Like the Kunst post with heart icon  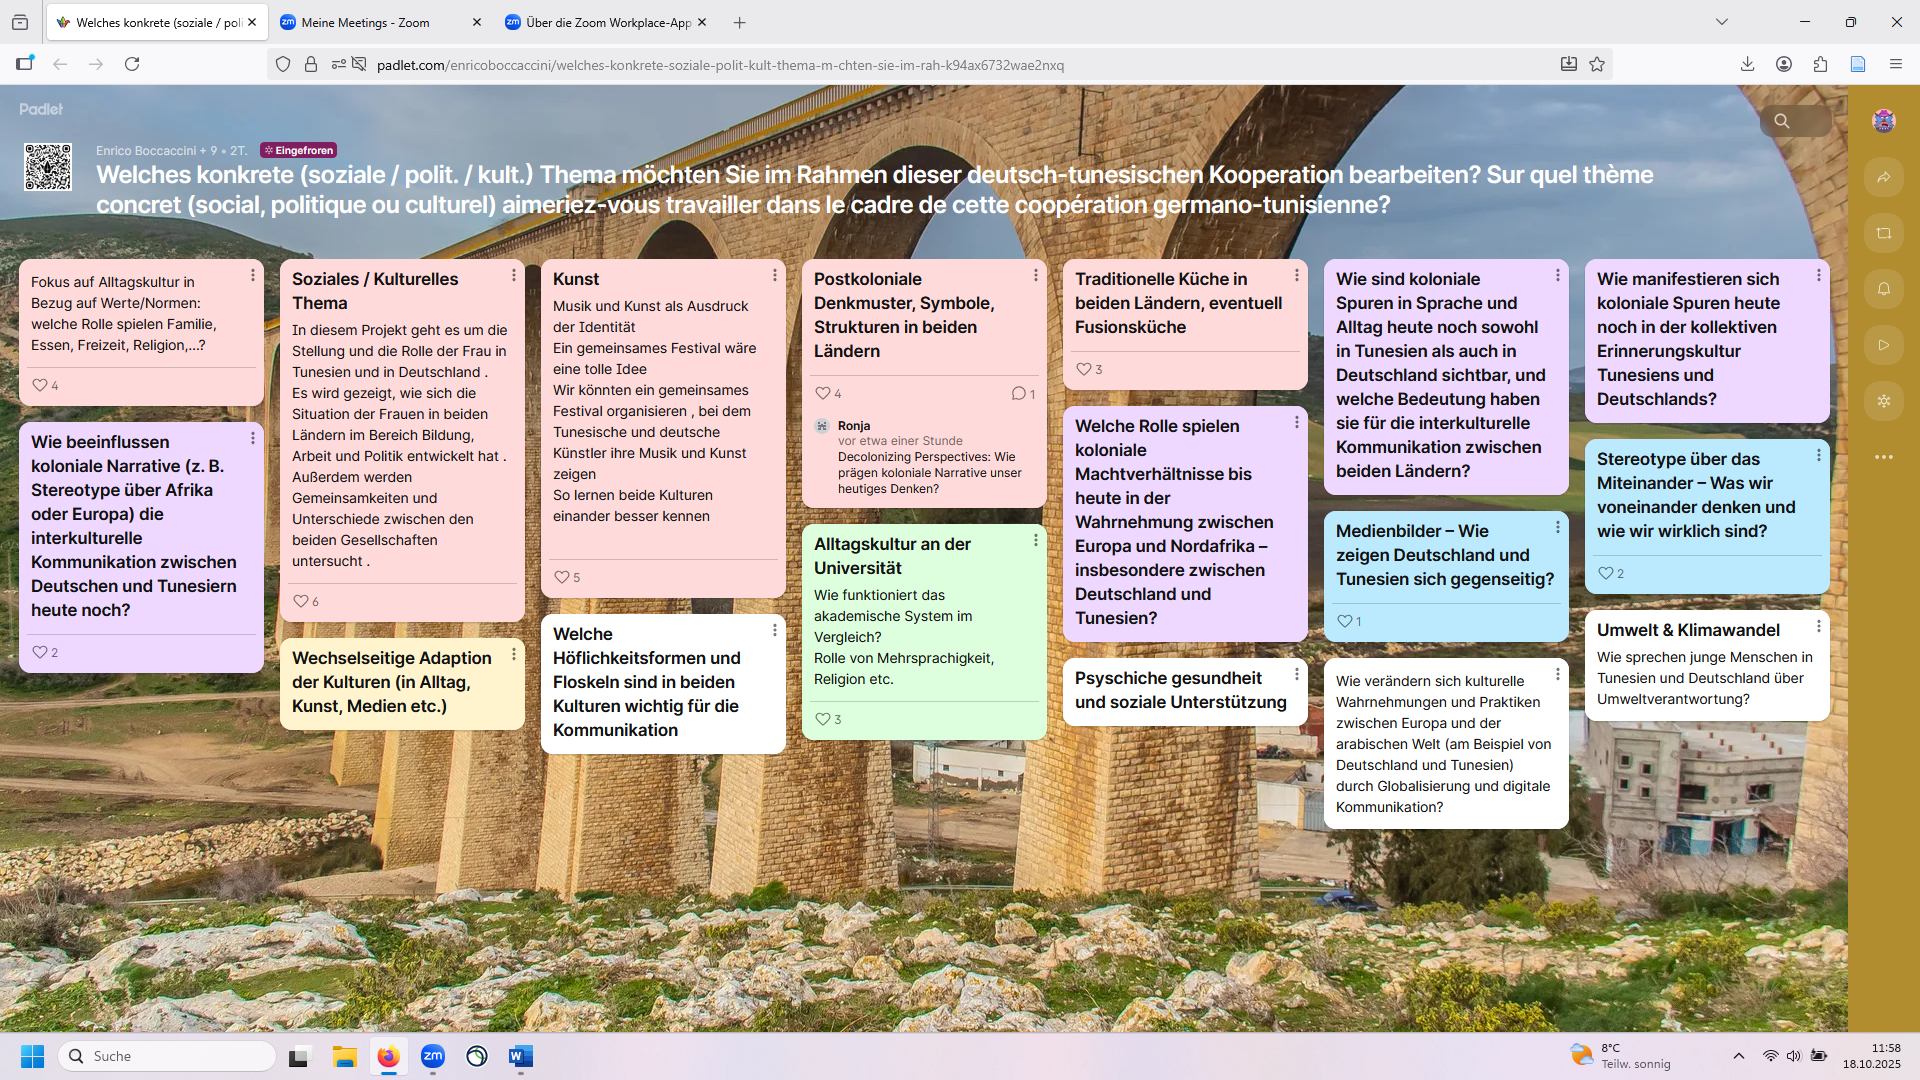click(x=562, y=577)
